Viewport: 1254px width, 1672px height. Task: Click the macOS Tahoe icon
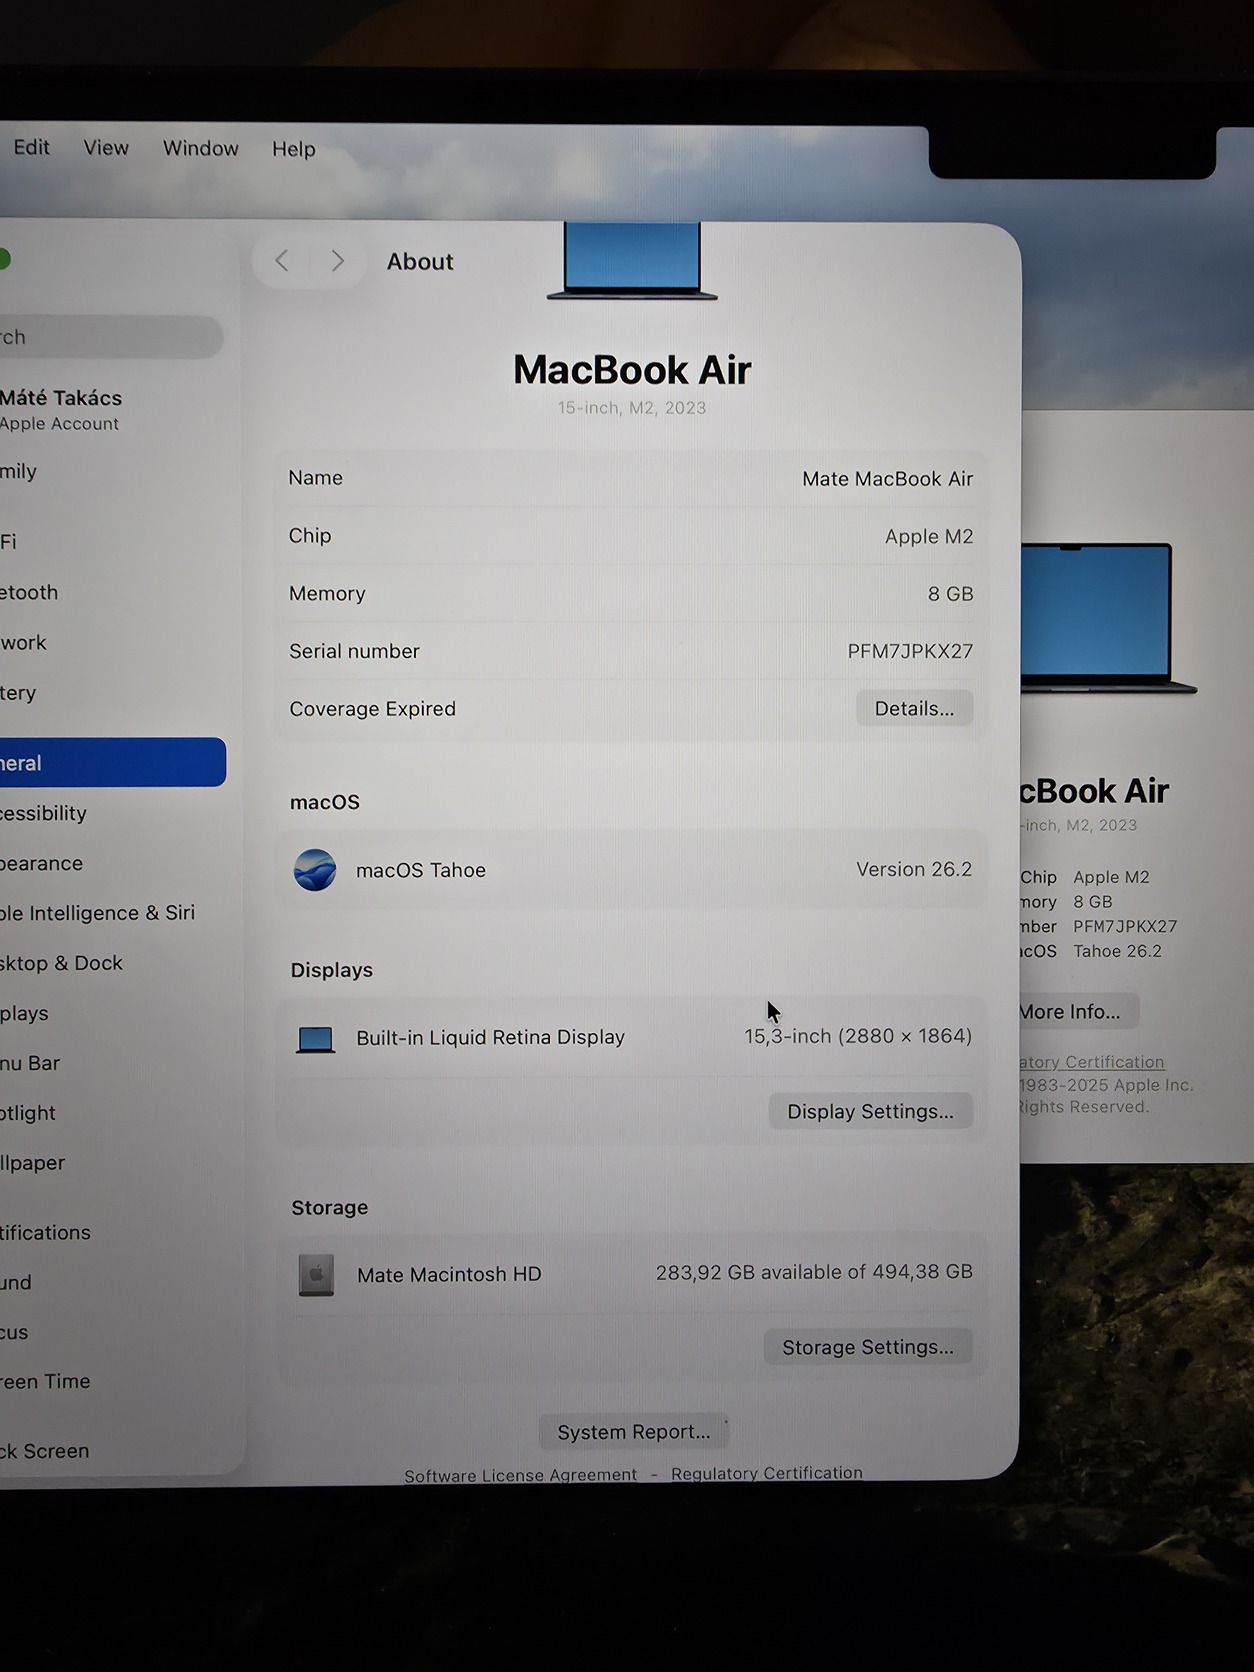click(315, 870)
